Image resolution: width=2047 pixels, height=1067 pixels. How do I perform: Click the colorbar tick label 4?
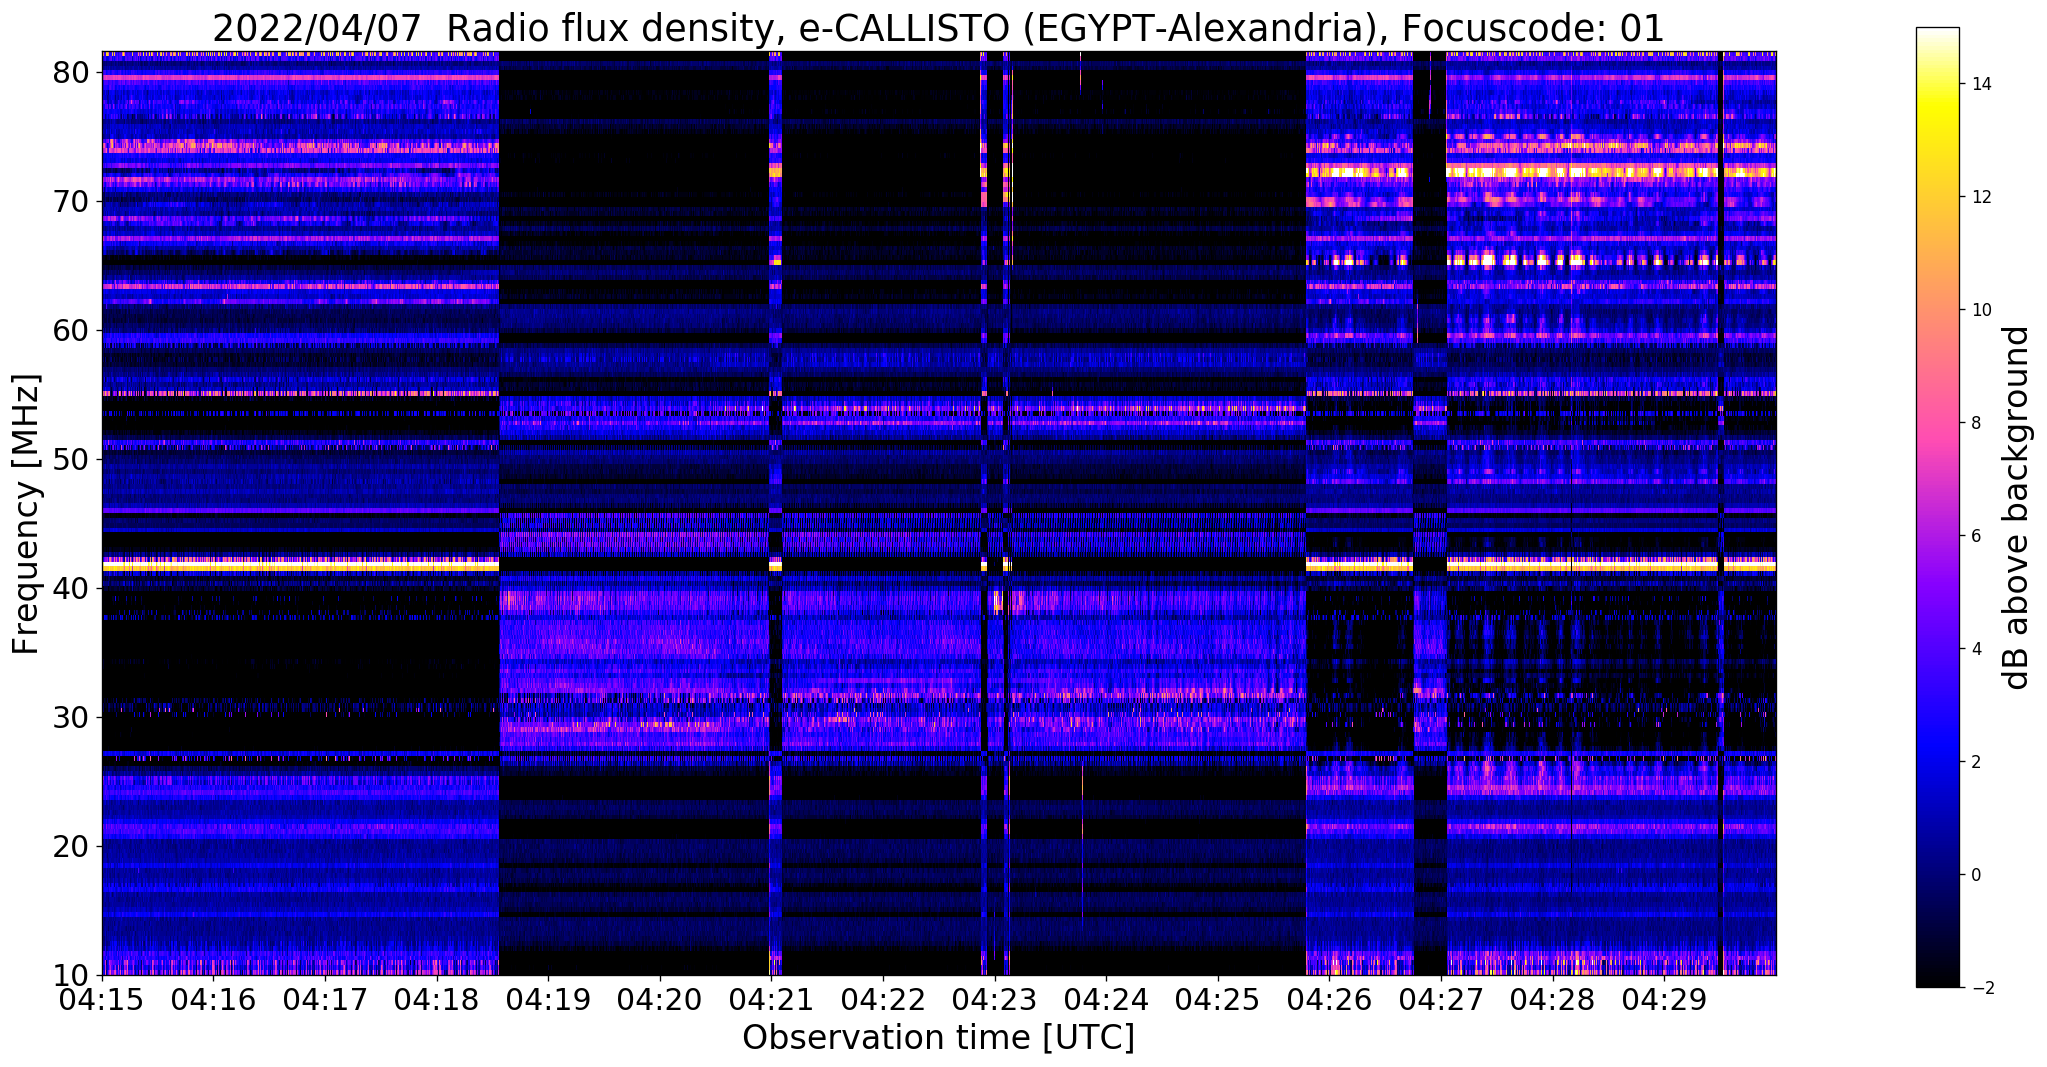coord(1975,649)
